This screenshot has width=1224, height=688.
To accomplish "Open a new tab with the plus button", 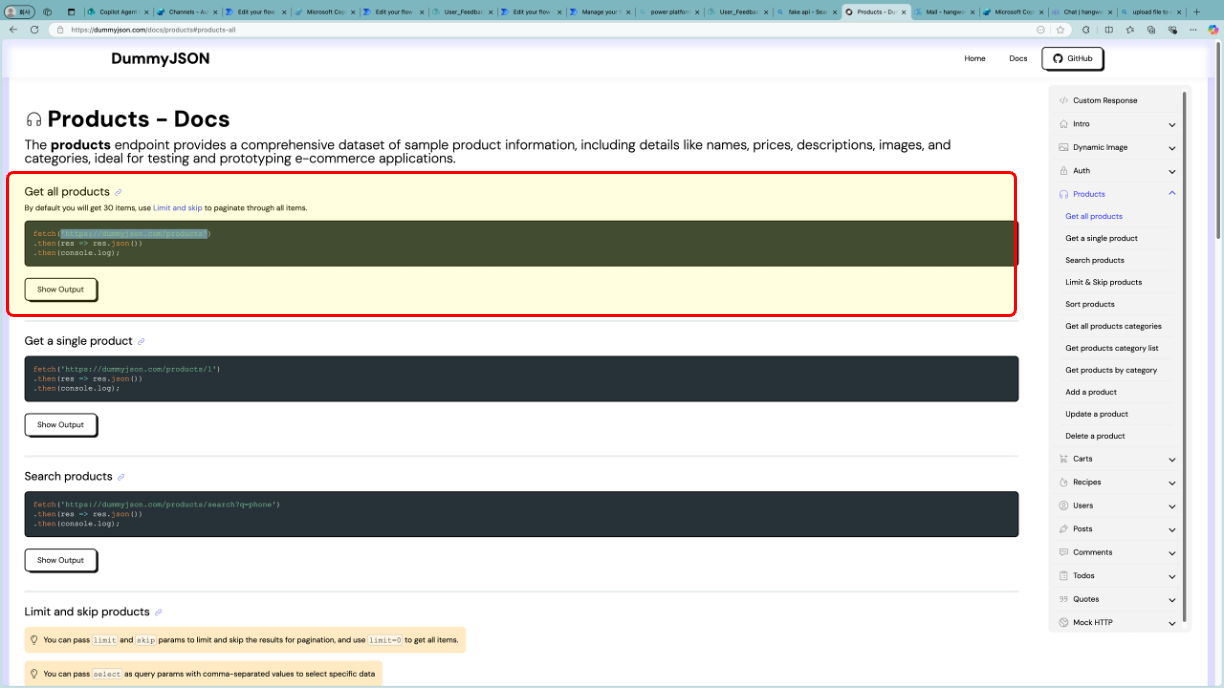I will point(1196,12).
